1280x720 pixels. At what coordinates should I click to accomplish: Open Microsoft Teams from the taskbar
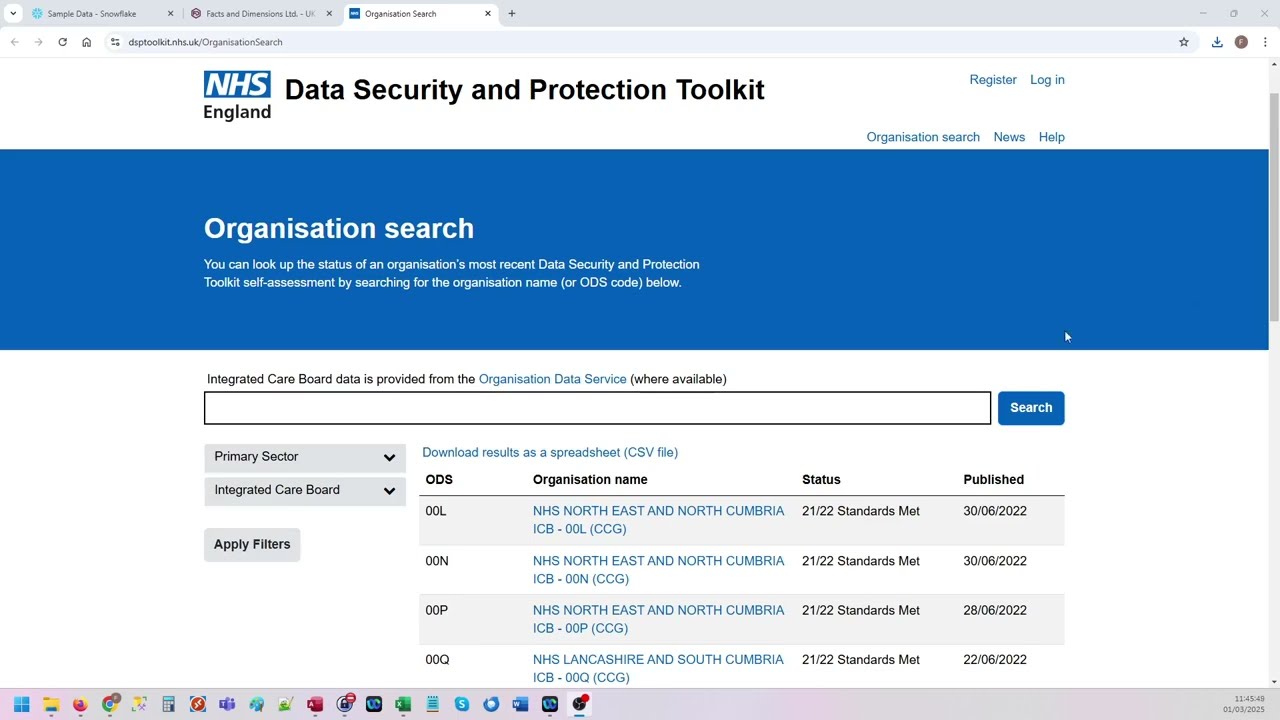[227, 704]
